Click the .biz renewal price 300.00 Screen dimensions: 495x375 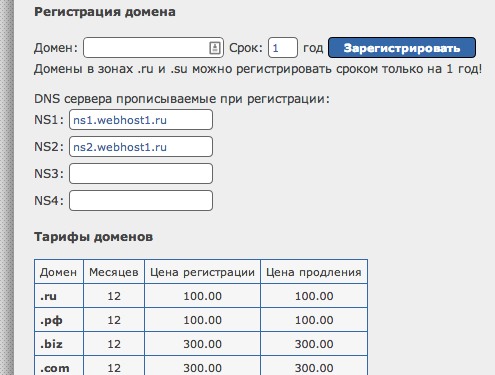pyautogui.click(x=314, y=344)
